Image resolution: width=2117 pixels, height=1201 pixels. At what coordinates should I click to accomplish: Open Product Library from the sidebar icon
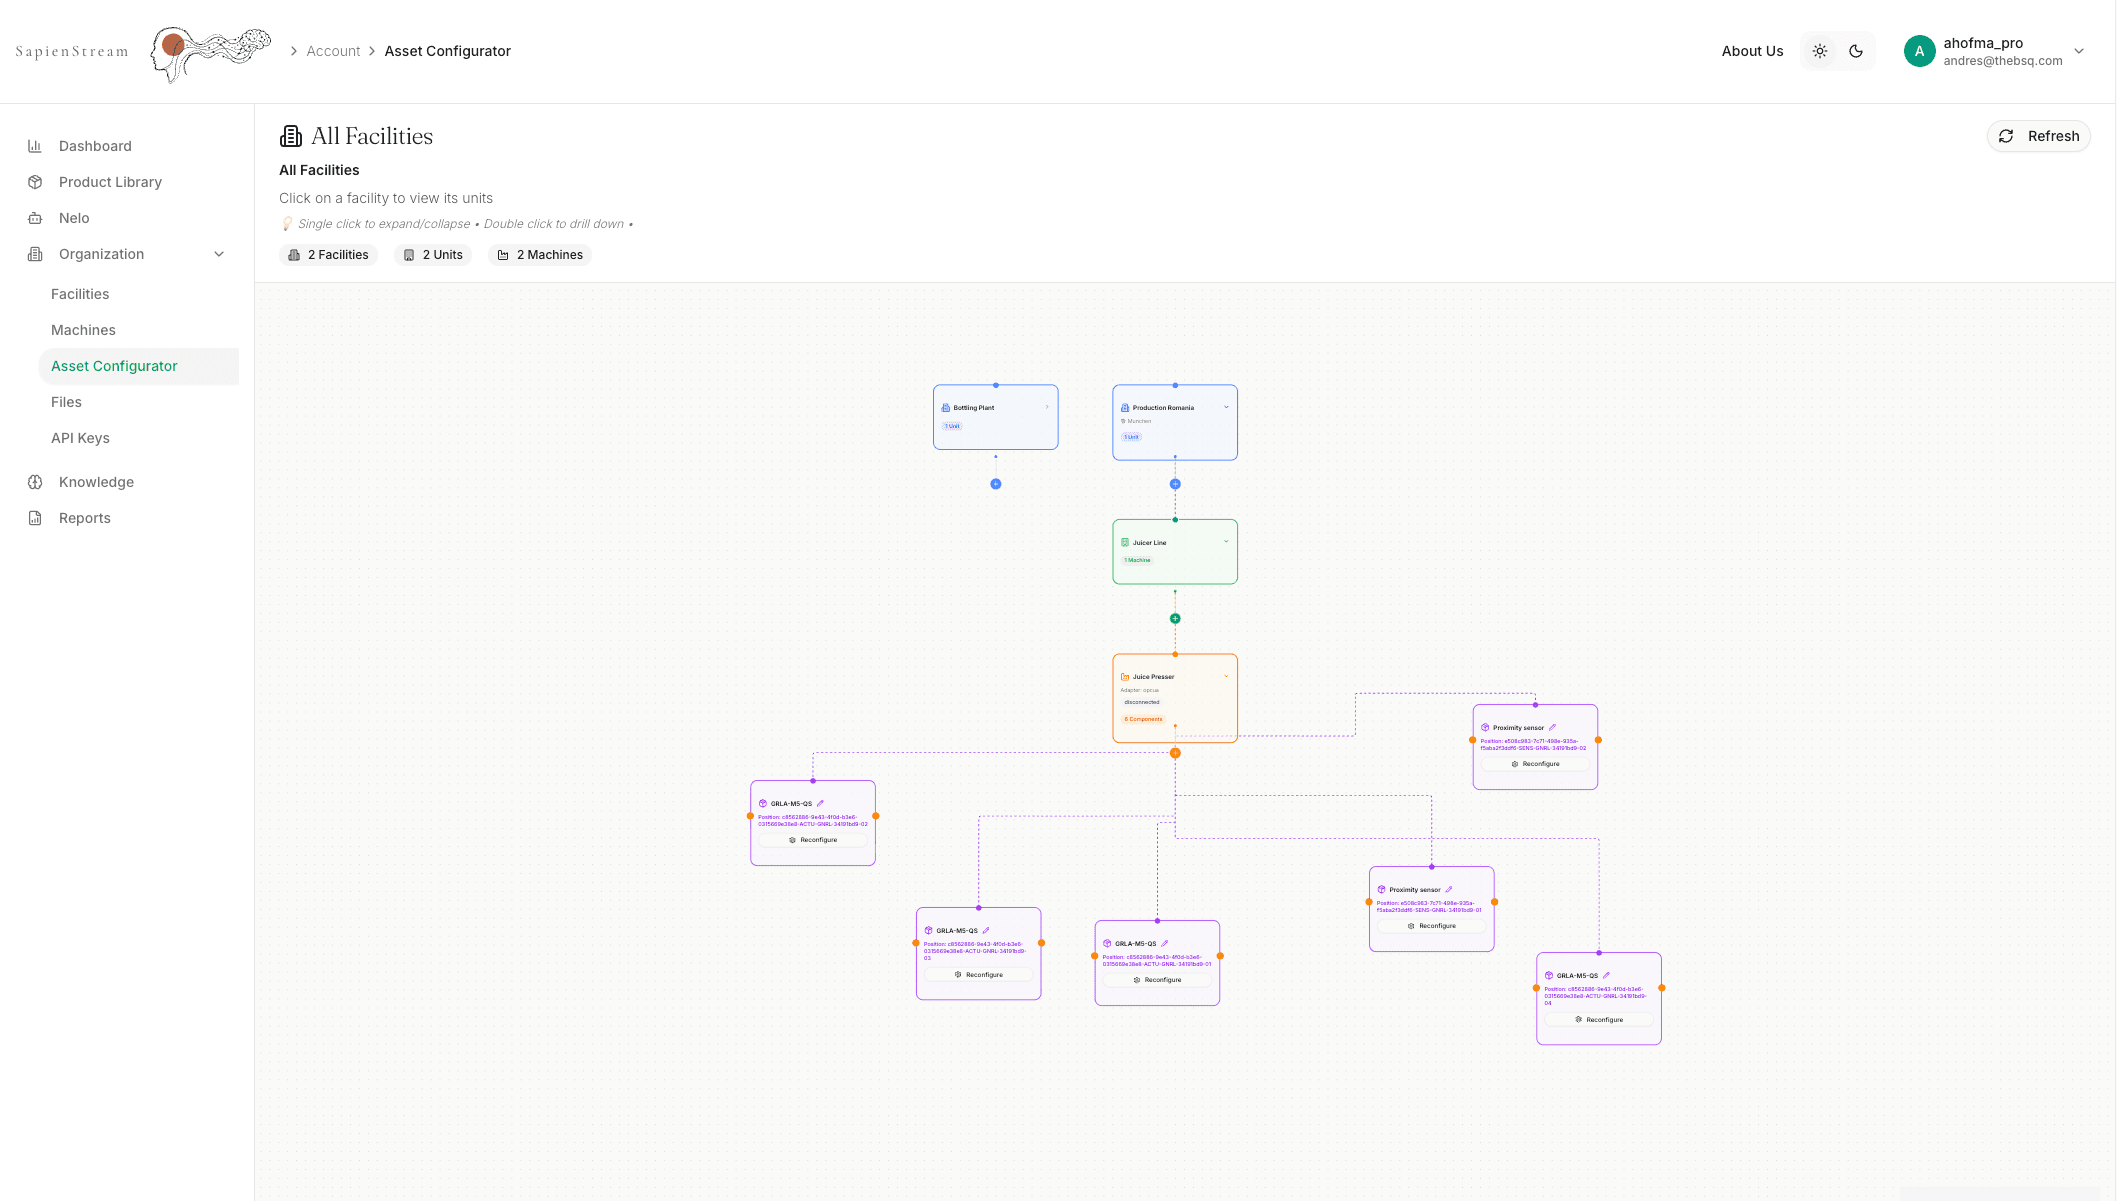34,182
